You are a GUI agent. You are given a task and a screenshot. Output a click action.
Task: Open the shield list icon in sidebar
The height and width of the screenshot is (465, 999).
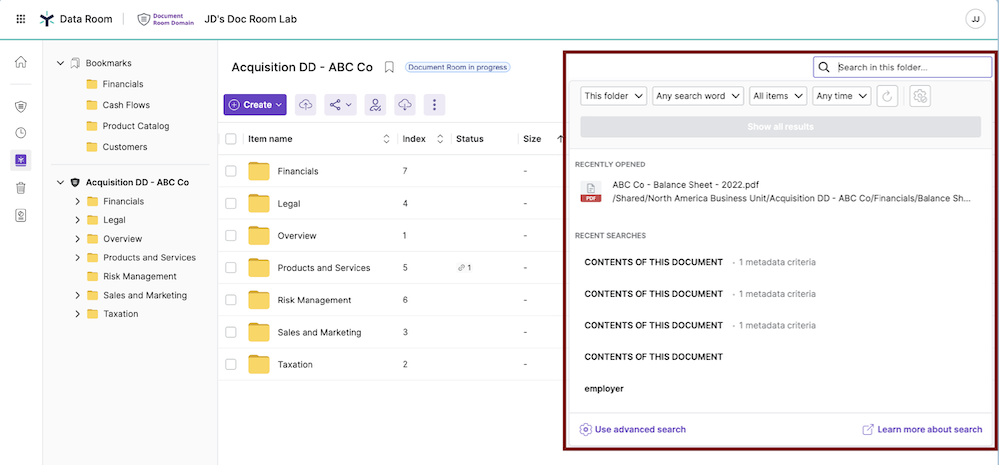pyautogui.click(x=21, y=106)
